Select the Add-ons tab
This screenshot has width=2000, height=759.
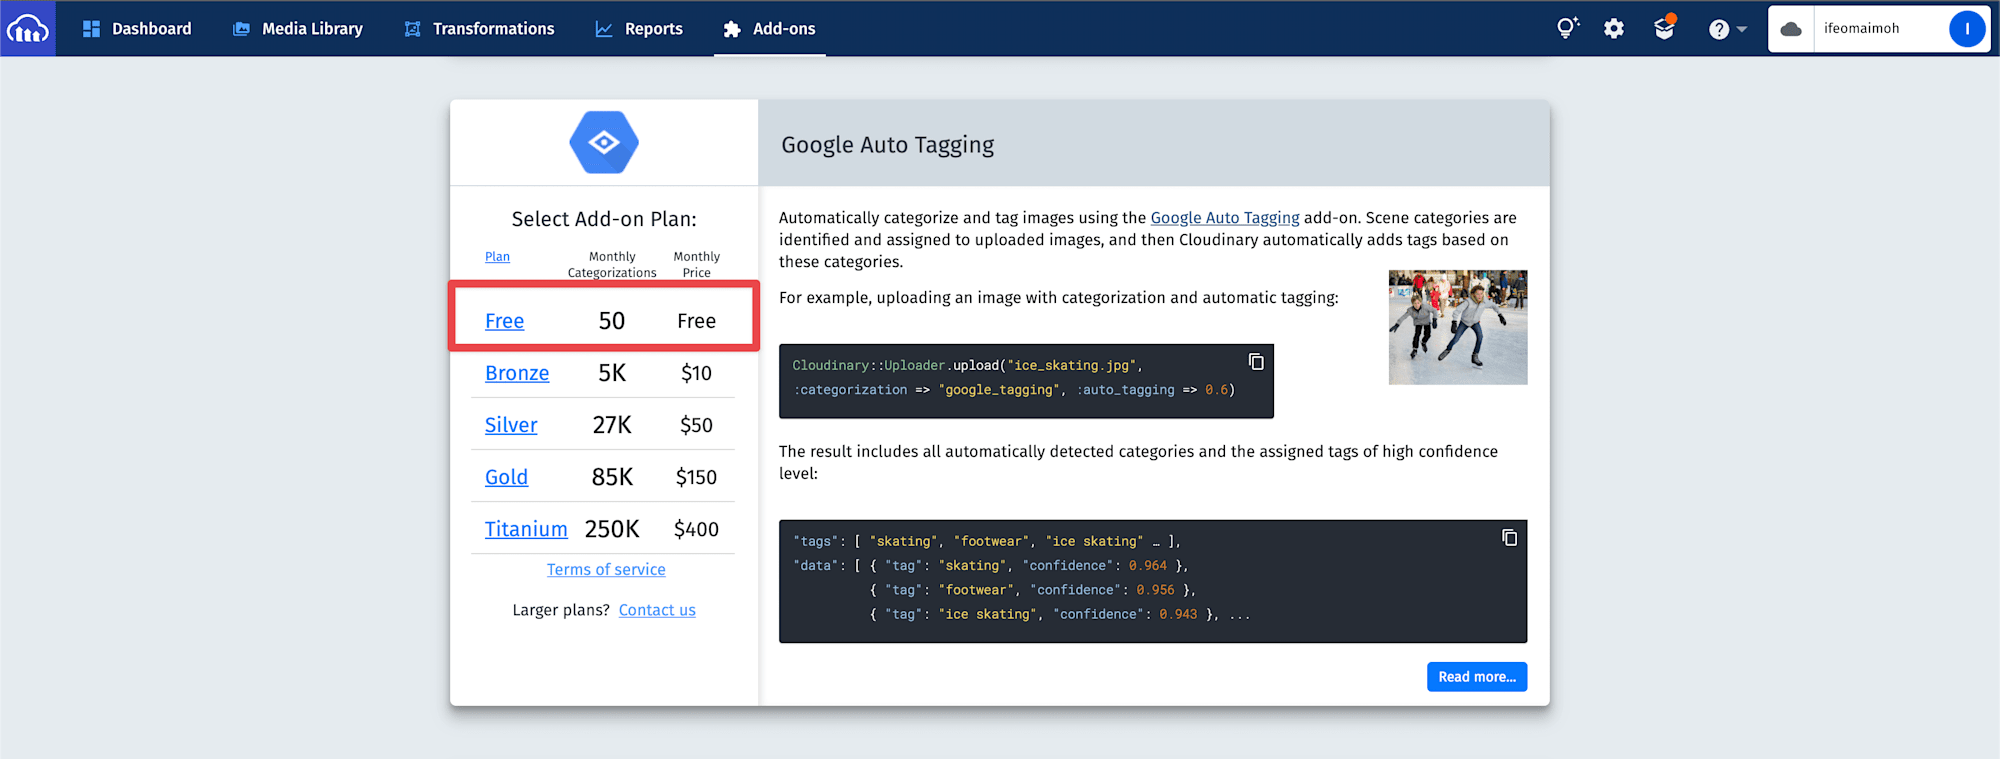770,29
